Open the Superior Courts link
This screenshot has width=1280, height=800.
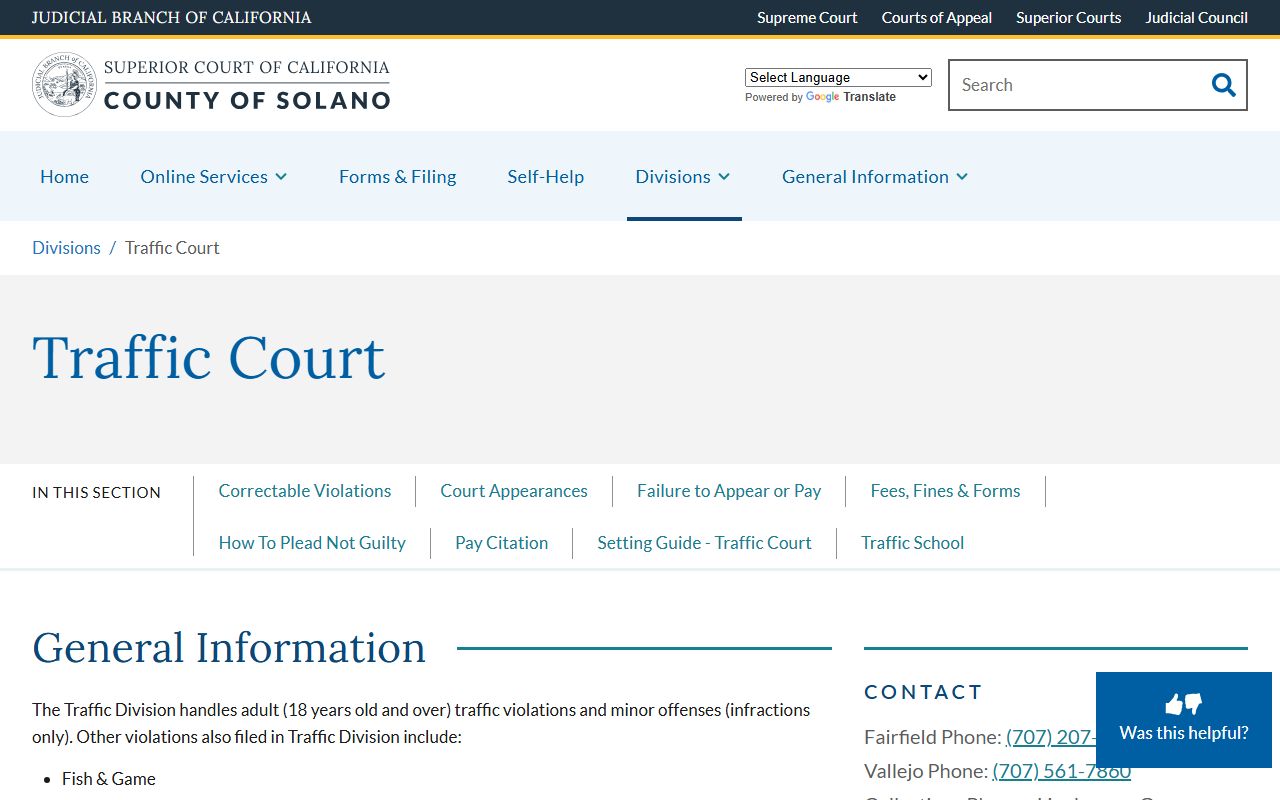click(1068, 17)
